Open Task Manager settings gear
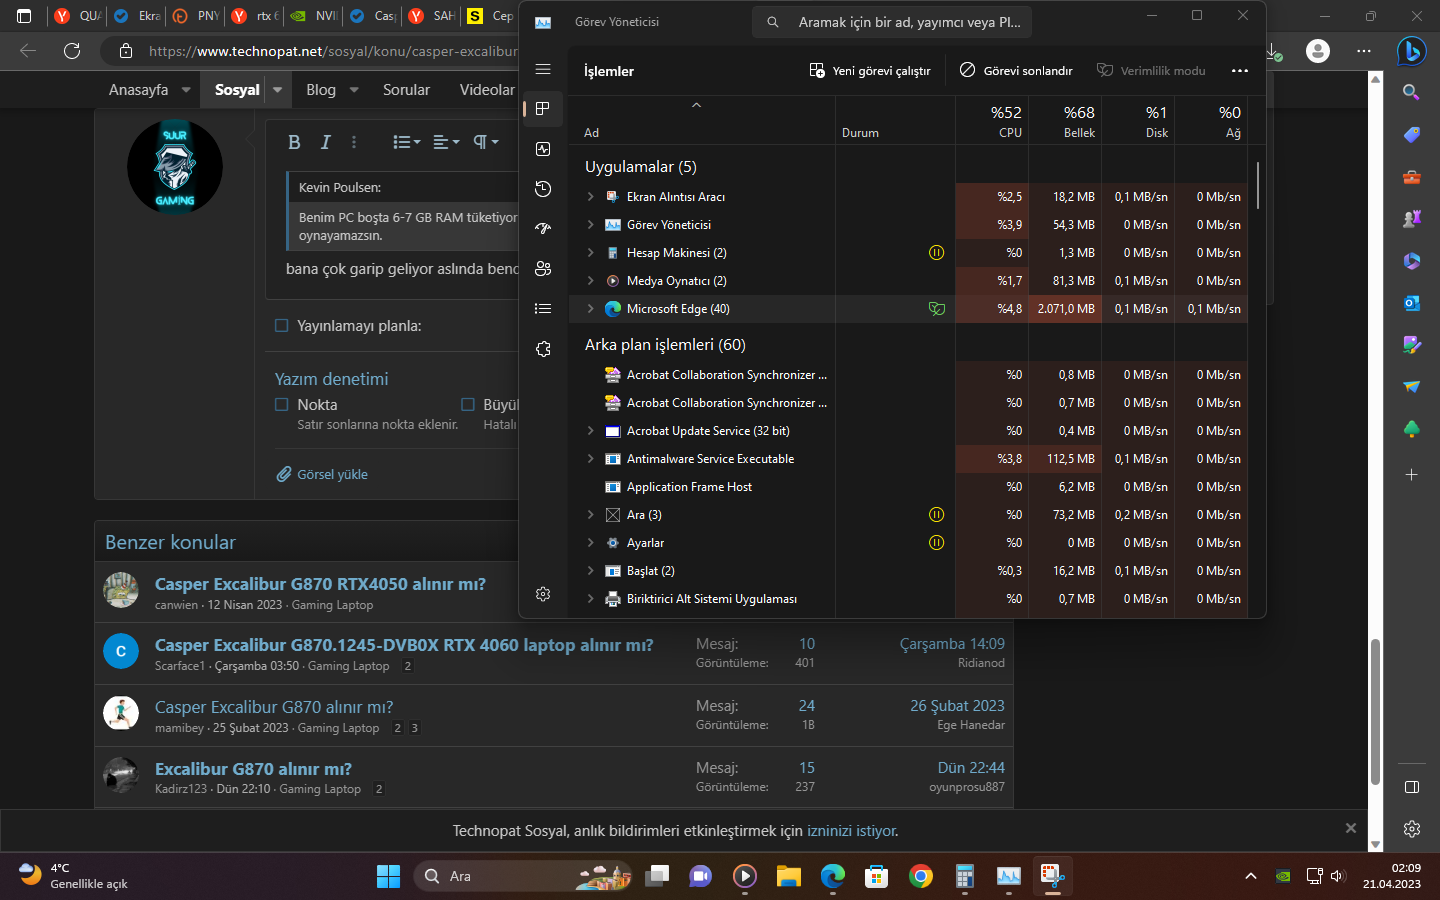Image resolution: width=1440 pixels, height=900 pixels. pyautogui.click(x=543, y=594)
